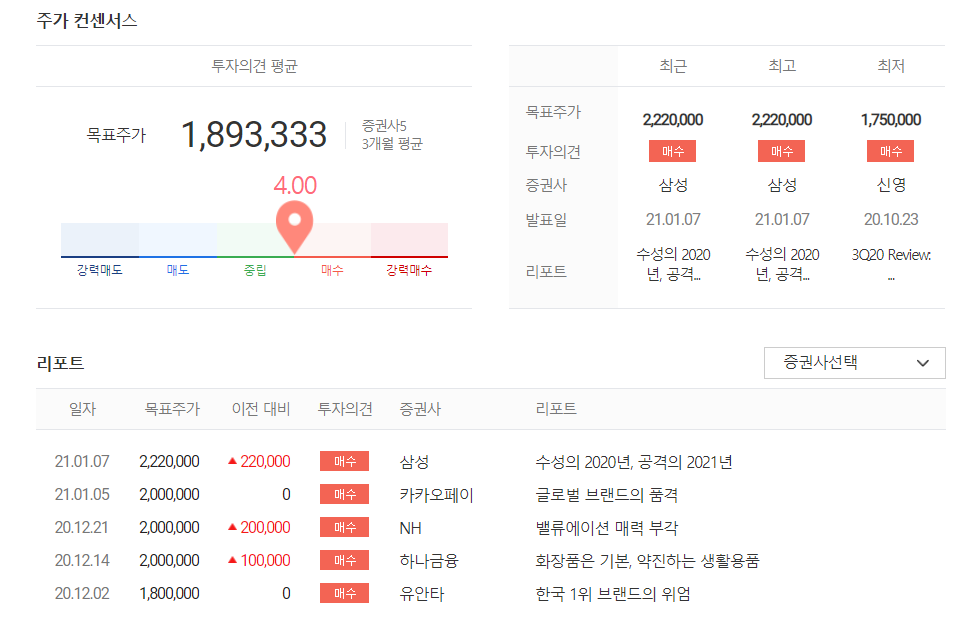Click the 일자 column header
The height and width of the screenshot is (624, 970).
(x=82, y=409)
